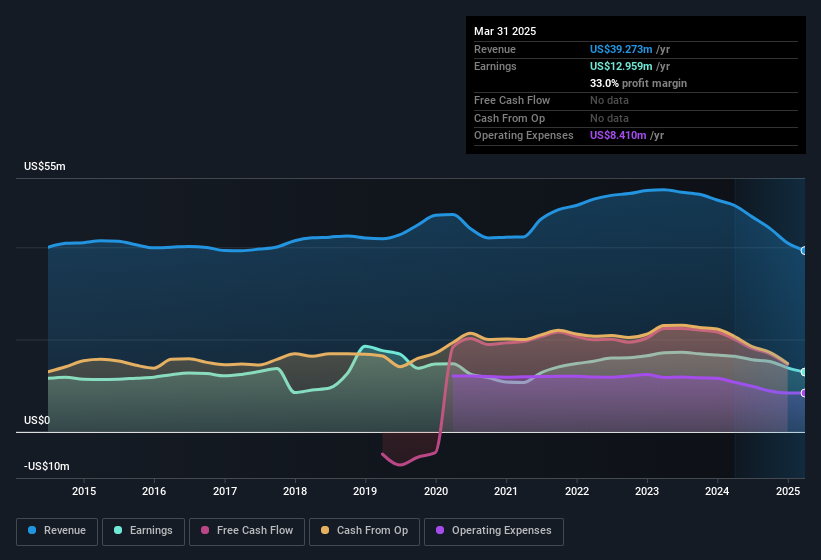
Task: Click the Free Cash Flow label in tooltip
Action: coord(512,100)
